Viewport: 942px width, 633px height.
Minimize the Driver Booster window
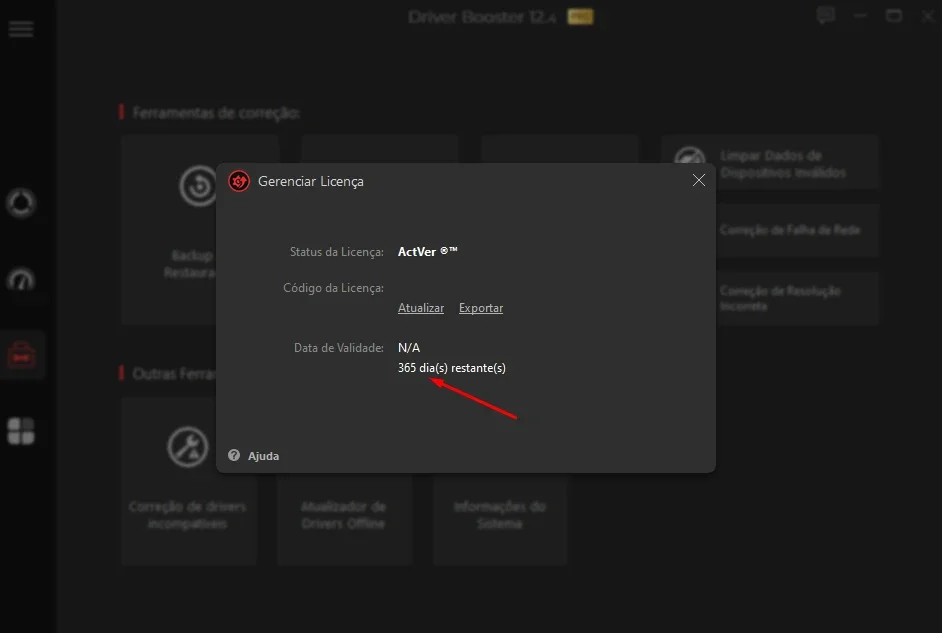pyautogui.click(x=860, y=16)
